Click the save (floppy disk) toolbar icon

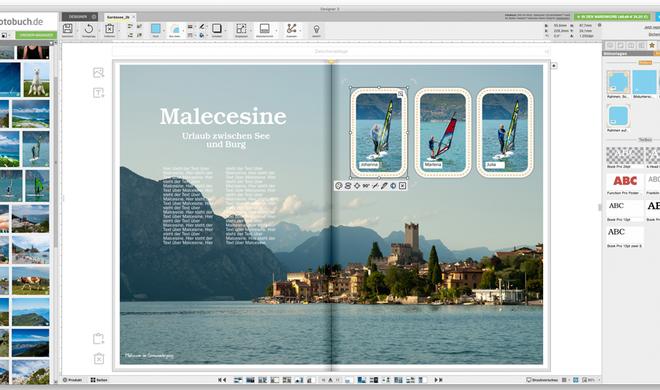tap(68, 29)
